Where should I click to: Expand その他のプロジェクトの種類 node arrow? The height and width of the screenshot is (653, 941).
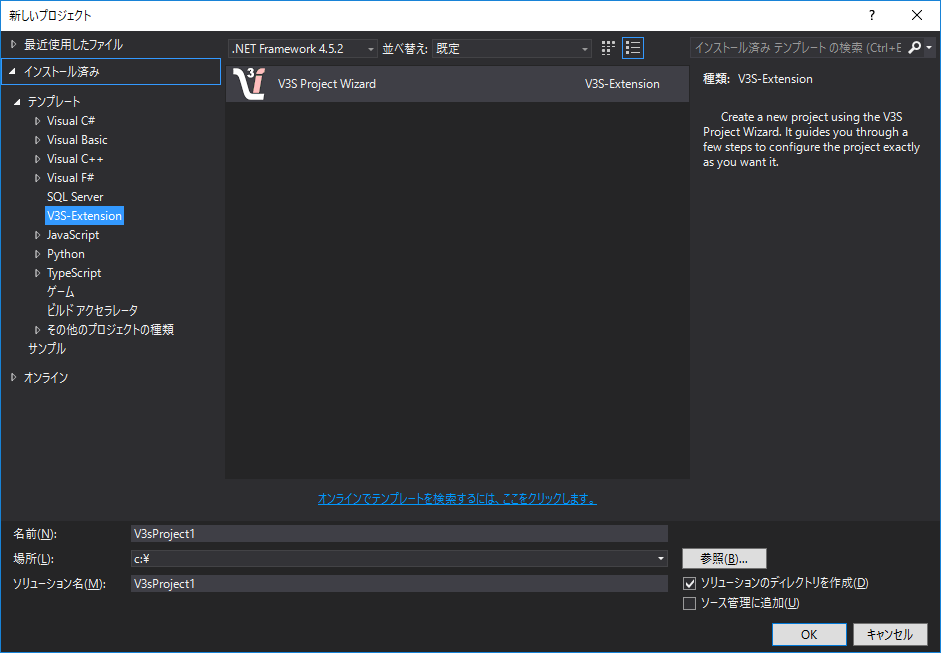37,330
